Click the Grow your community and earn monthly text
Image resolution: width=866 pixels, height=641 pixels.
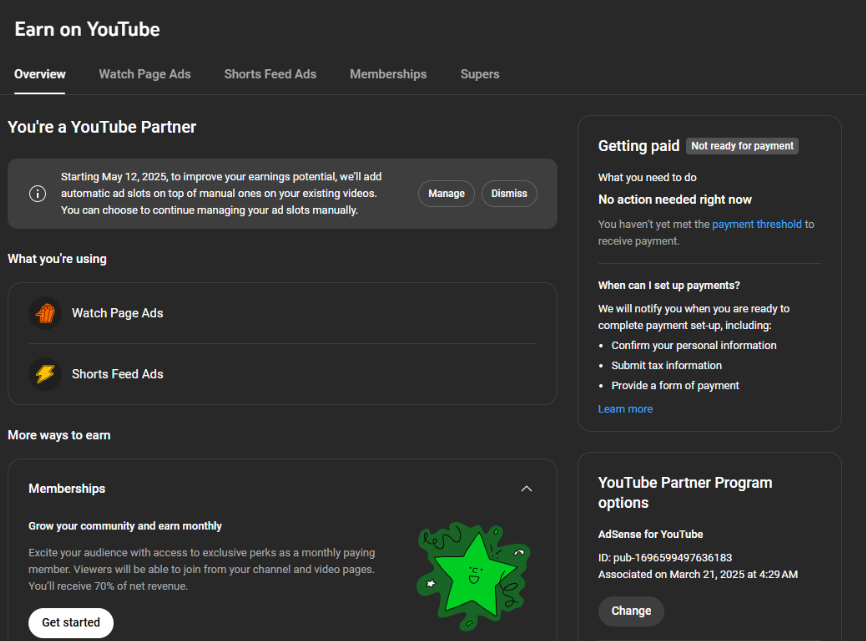click(x=125, y=526)
